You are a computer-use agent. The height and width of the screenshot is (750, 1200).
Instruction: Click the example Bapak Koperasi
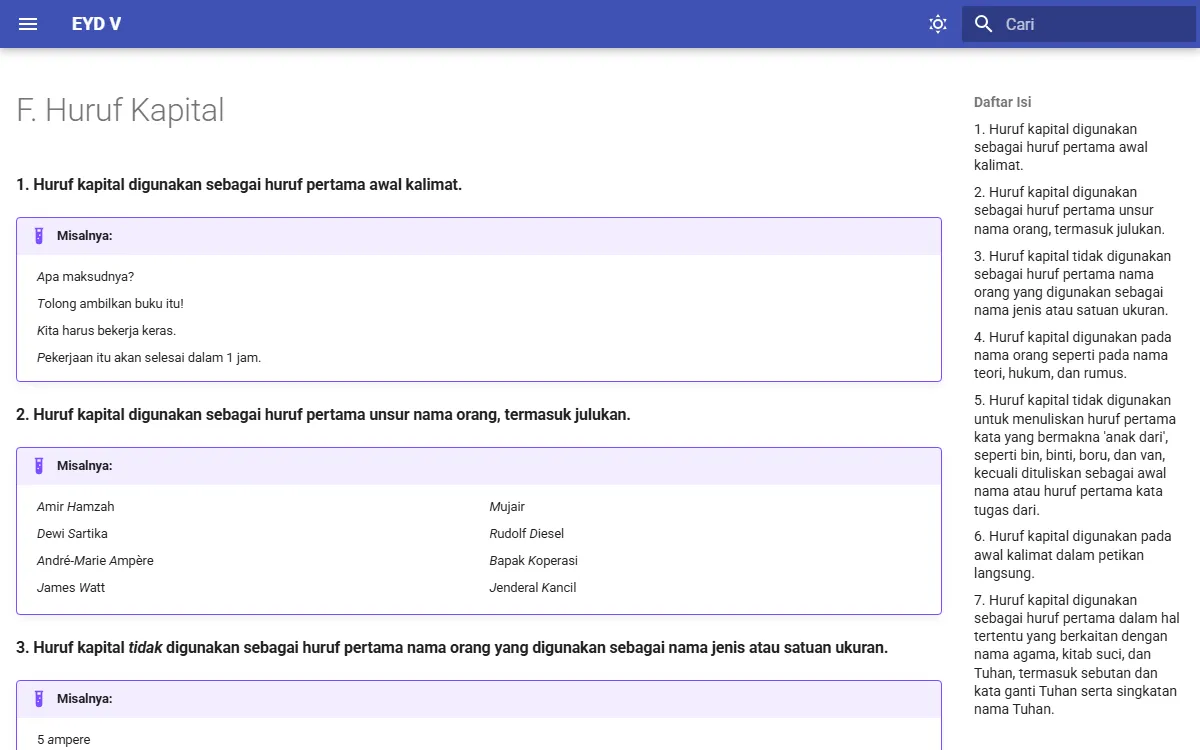click(534, 561)
